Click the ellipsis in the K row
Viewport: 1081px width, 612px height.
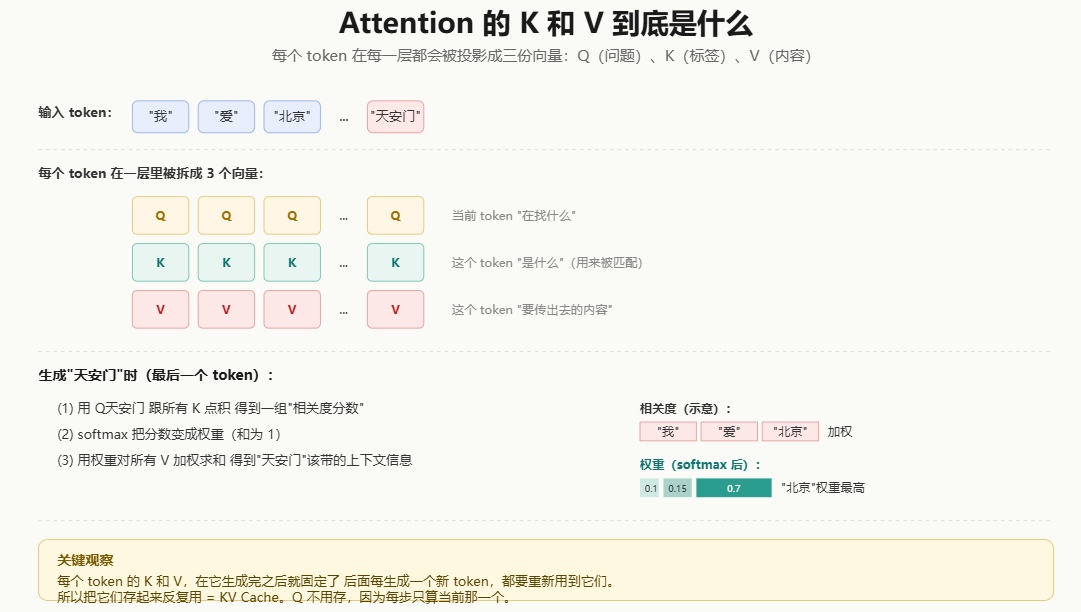(344, 264)
